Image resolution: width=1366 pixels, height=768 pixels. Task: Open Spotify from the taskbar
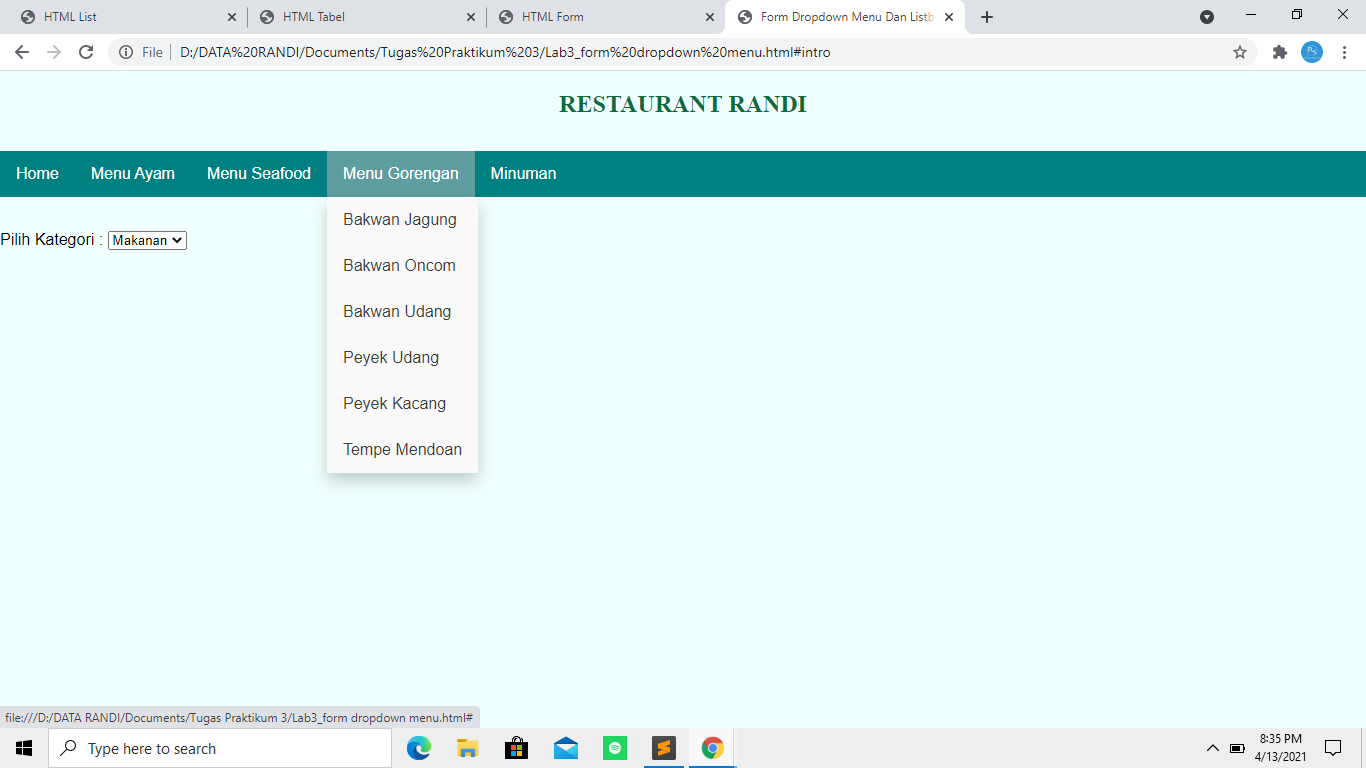point(614,747)
